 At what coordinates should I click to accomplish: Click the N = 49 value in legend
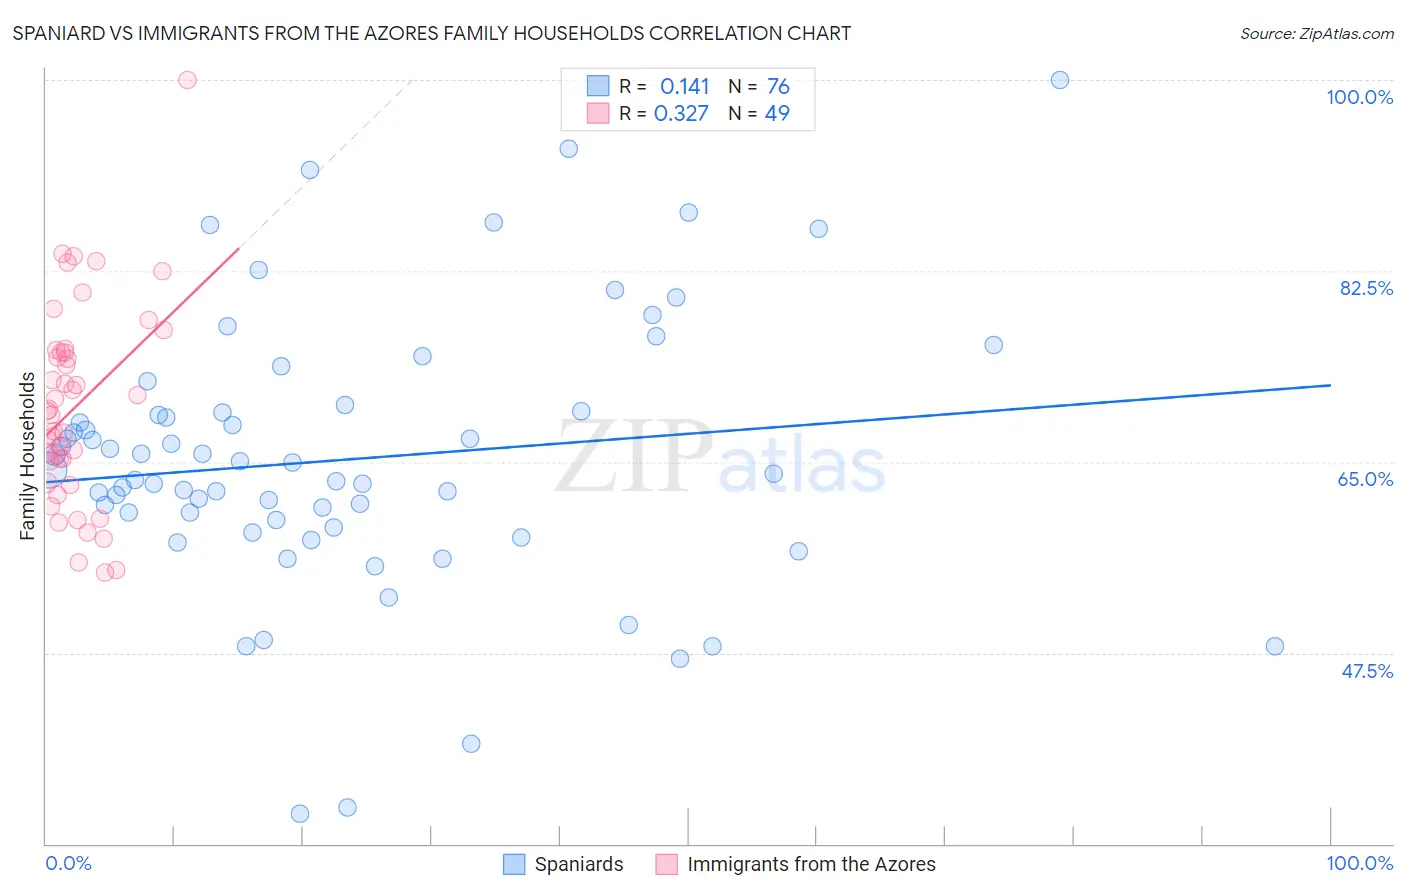pyautogui.click(x=759, y=113)
